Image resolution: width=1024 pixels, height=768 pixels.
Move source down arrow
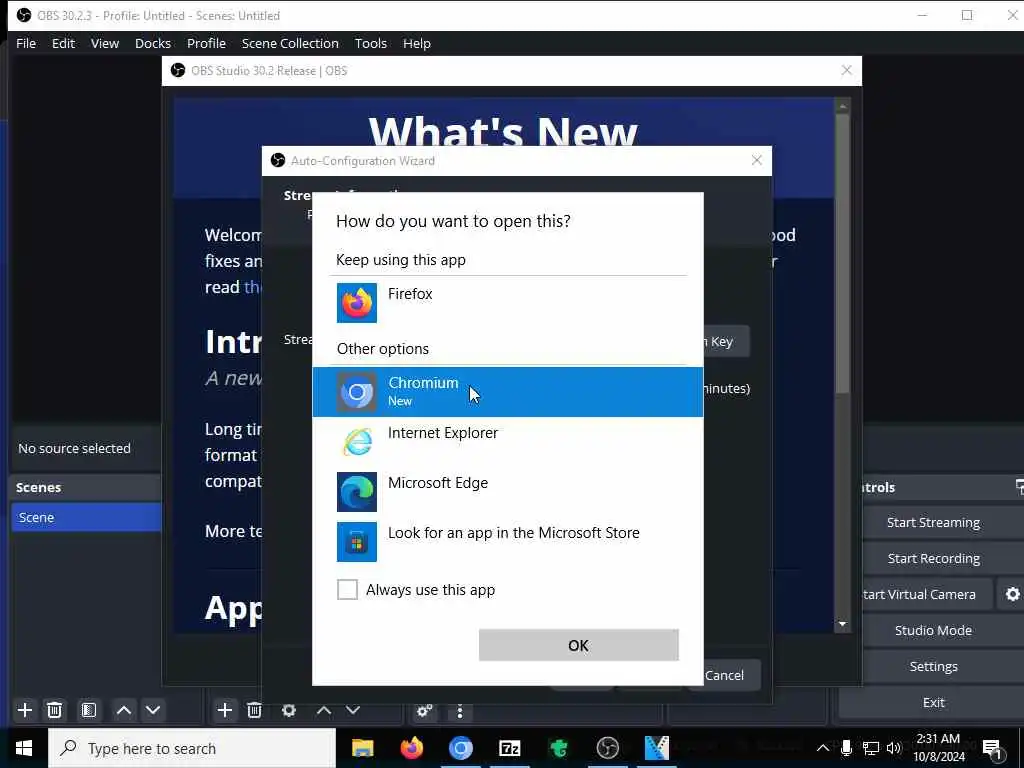click(353, 710)
